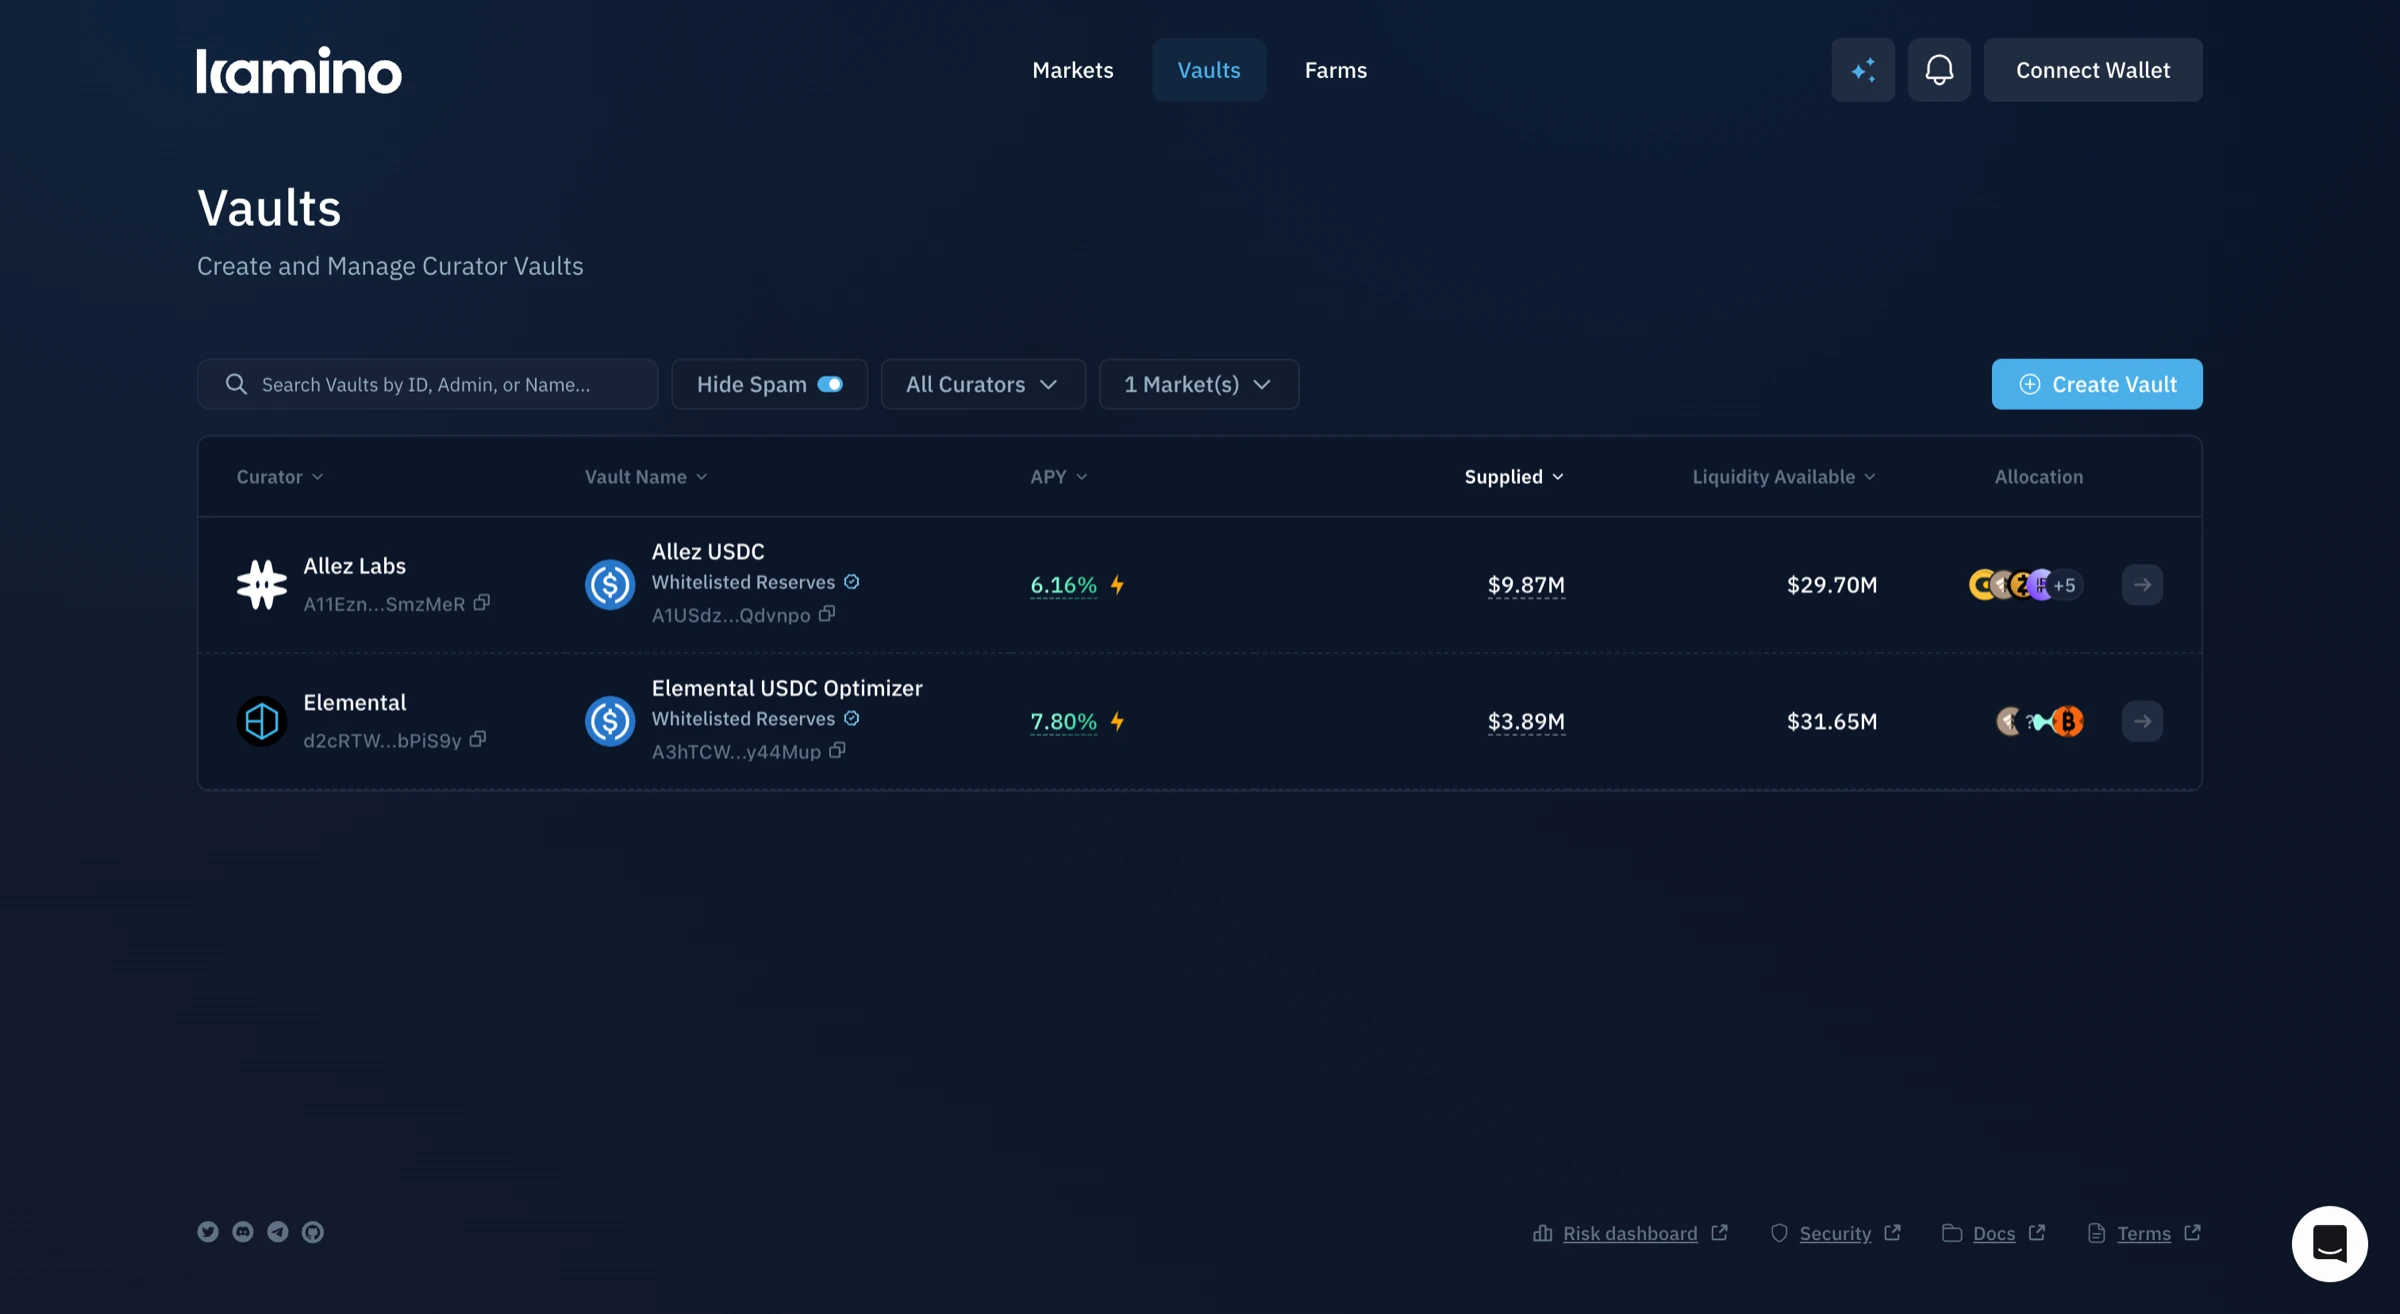Focus the Search Vaults input field

coord(428,384)
